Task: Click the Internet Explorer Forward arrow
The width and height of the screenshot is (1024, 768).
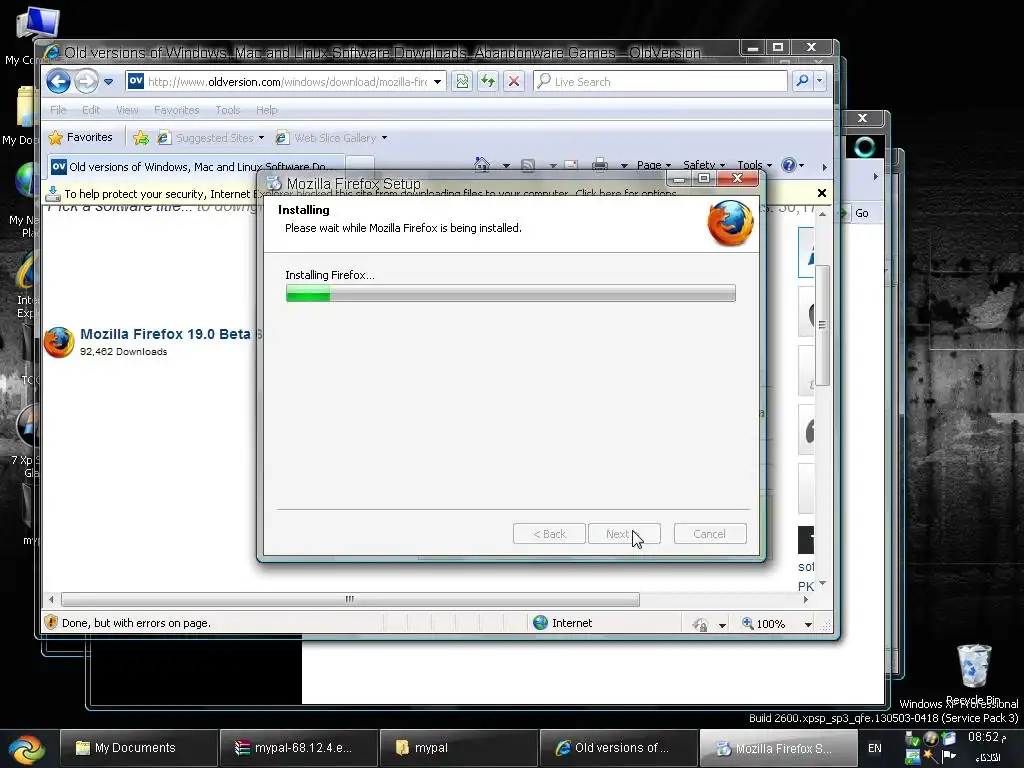Action: [x=86, y=82]
